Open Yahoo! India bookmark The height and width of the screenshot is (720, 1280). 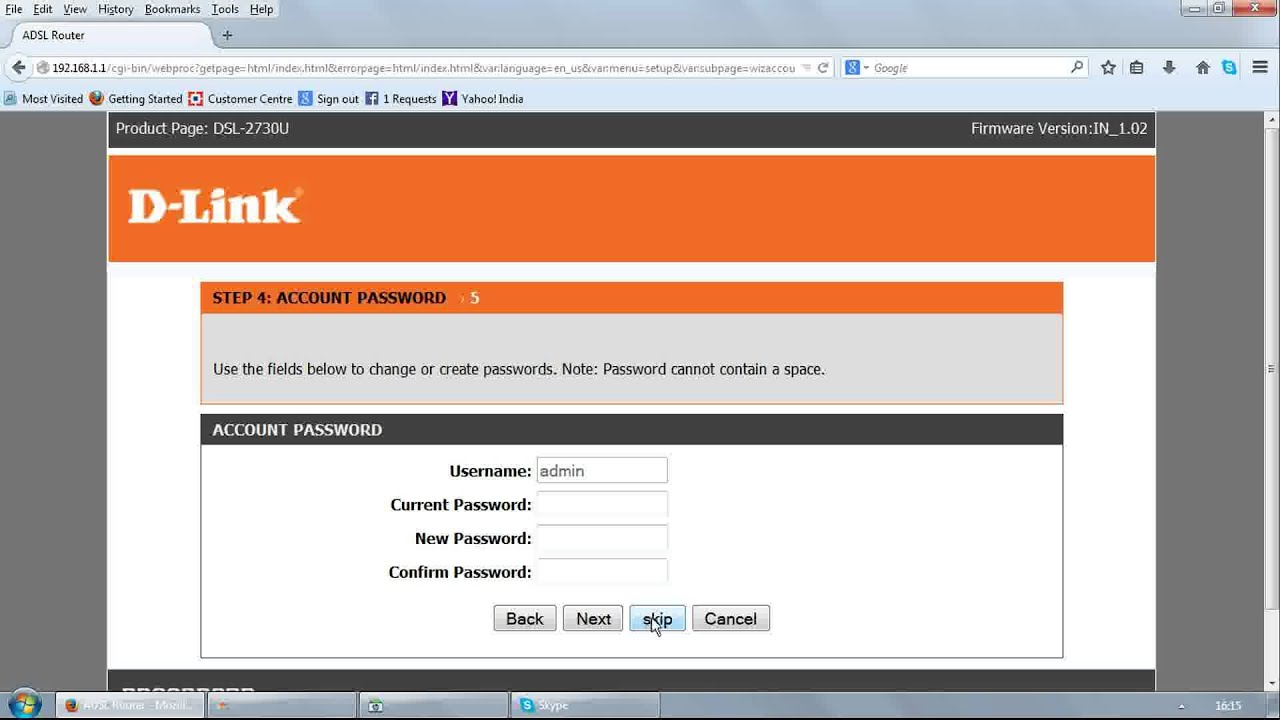(x=483, y=99)
